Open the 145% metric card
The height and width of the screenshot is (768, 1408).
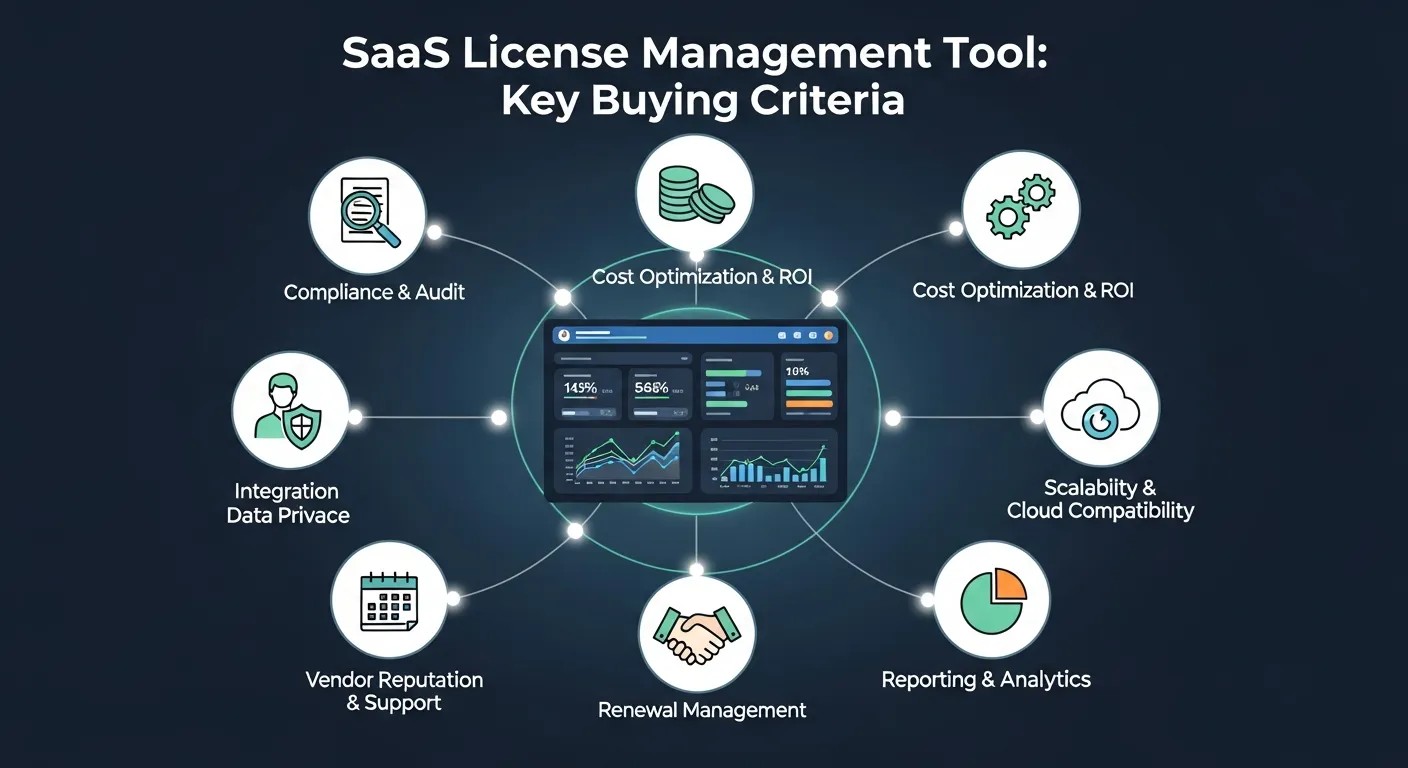(588, 393)
